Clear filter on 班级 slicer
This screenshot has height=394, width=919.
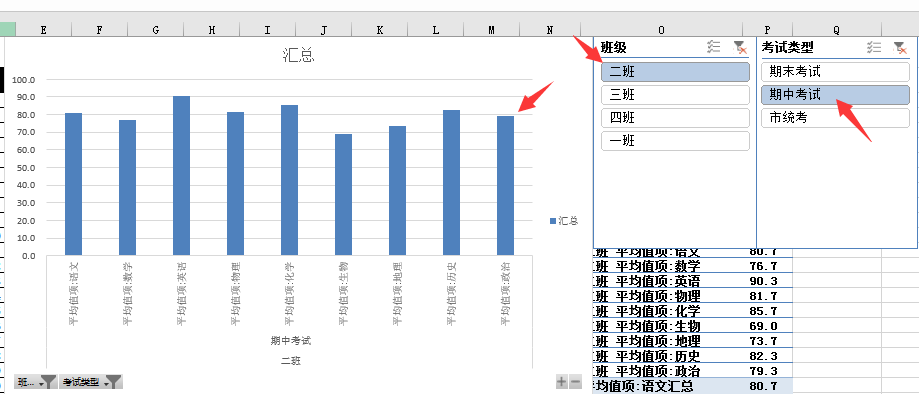[740, 47]
